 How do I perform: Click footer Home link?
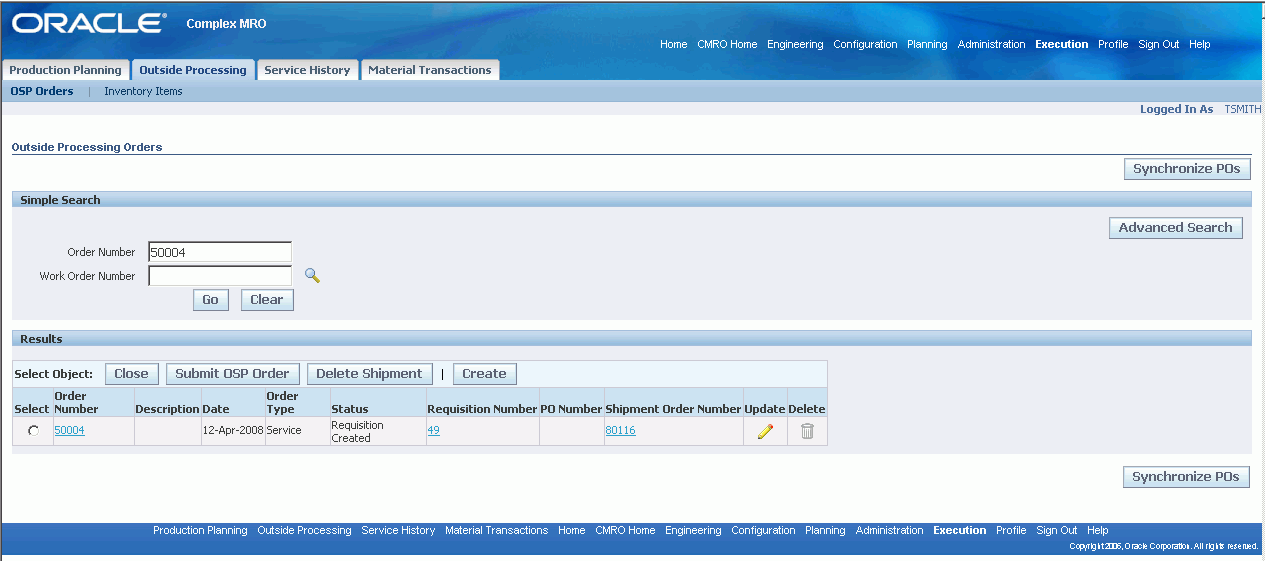[x=572, y=531]
